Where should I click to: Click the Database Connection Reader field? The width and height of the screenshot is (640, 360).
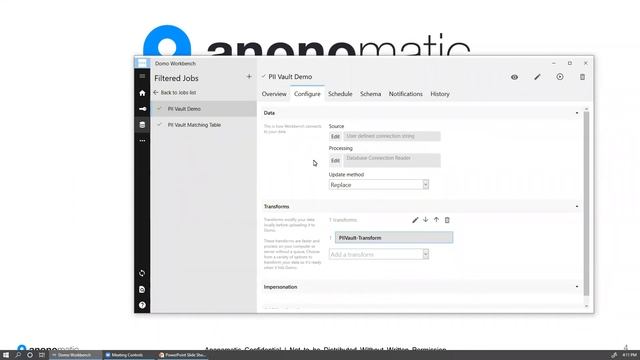[x=392, y=160]
